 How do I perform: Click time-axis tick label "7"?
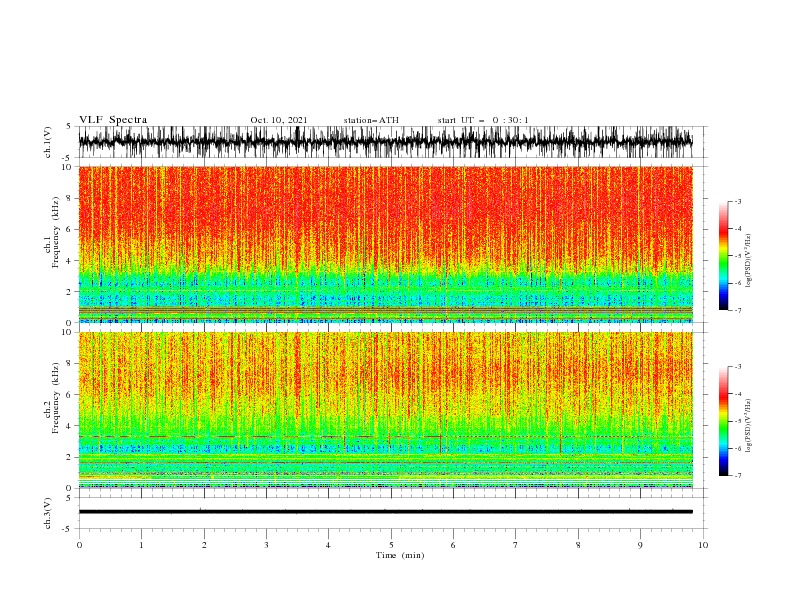tap(516, 545)
